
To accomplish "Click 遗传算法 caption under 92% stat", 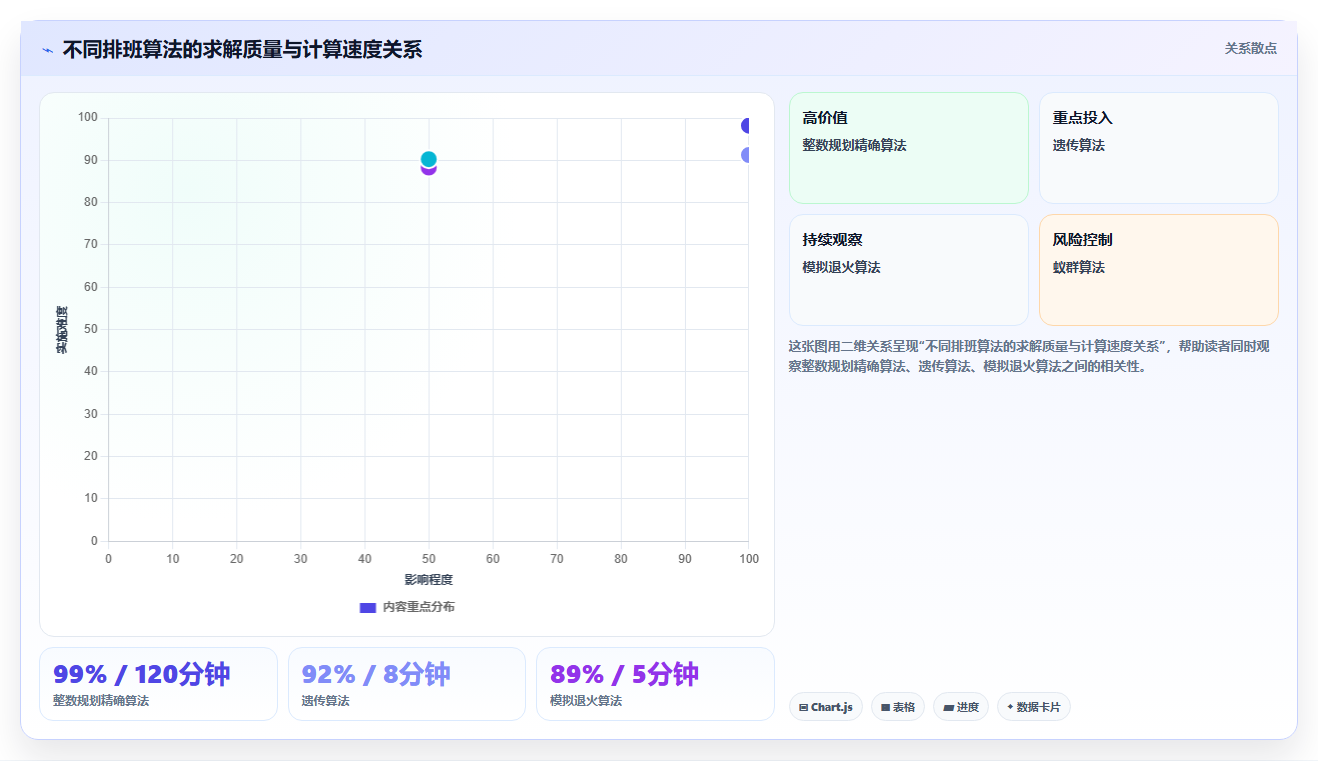I will pos(325,701).
